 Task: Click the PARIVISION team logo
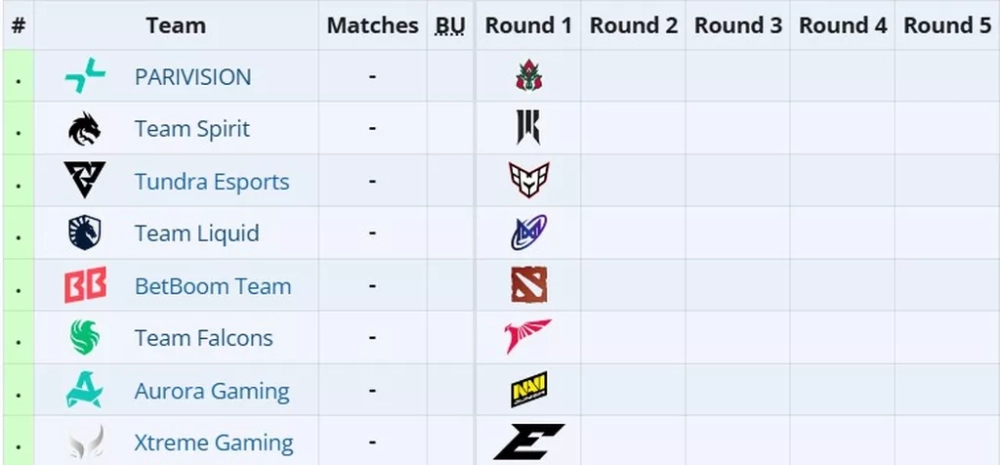85,75
